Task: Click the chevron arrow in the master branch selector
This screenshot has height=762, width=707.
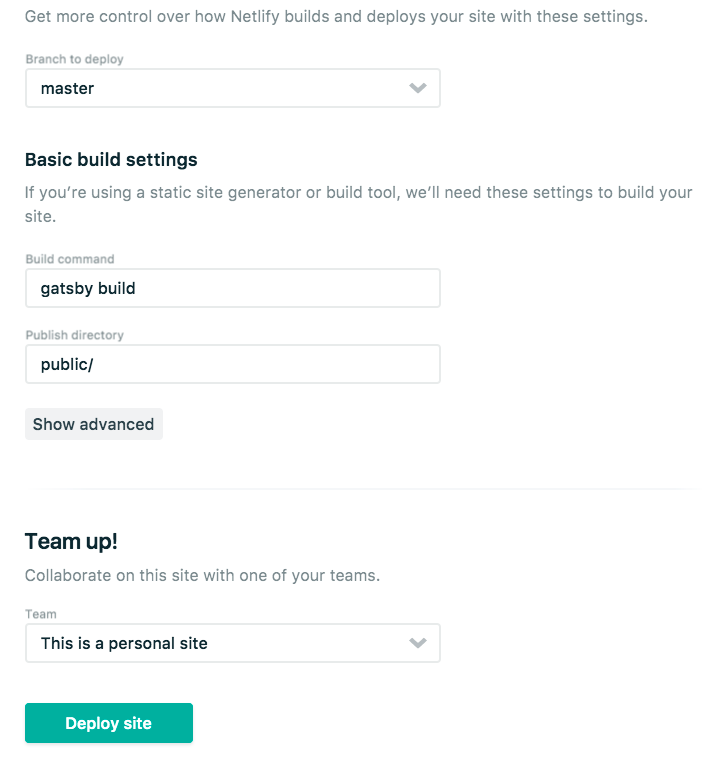Action: (x=418, y=88)
